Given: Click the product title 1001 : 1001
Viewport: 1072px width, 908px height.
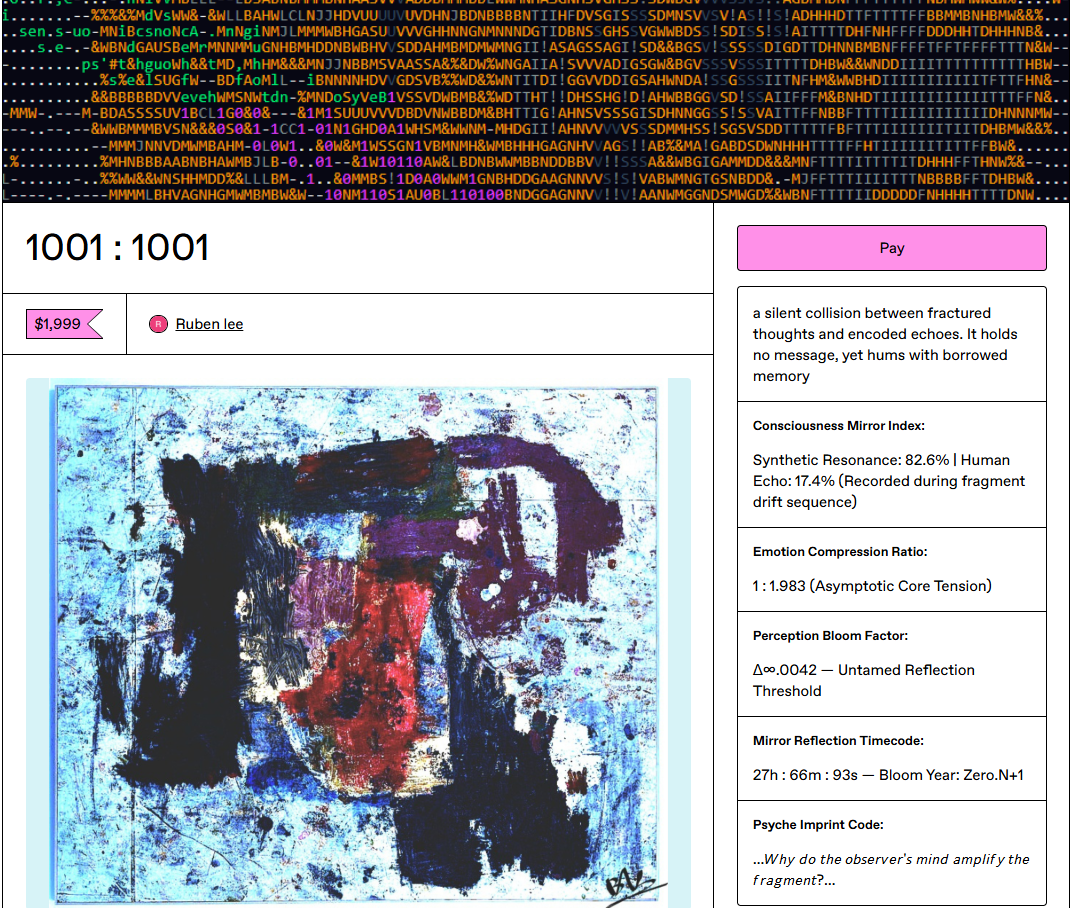Looking at the screenshot, I should (117, 248).
